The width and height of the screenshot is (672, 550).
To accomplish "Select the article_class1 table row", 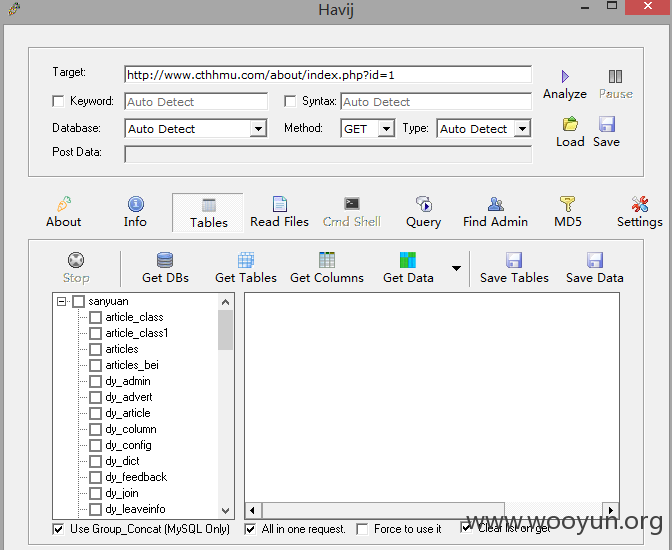I will pyautogui.click(x=136, y=334).
